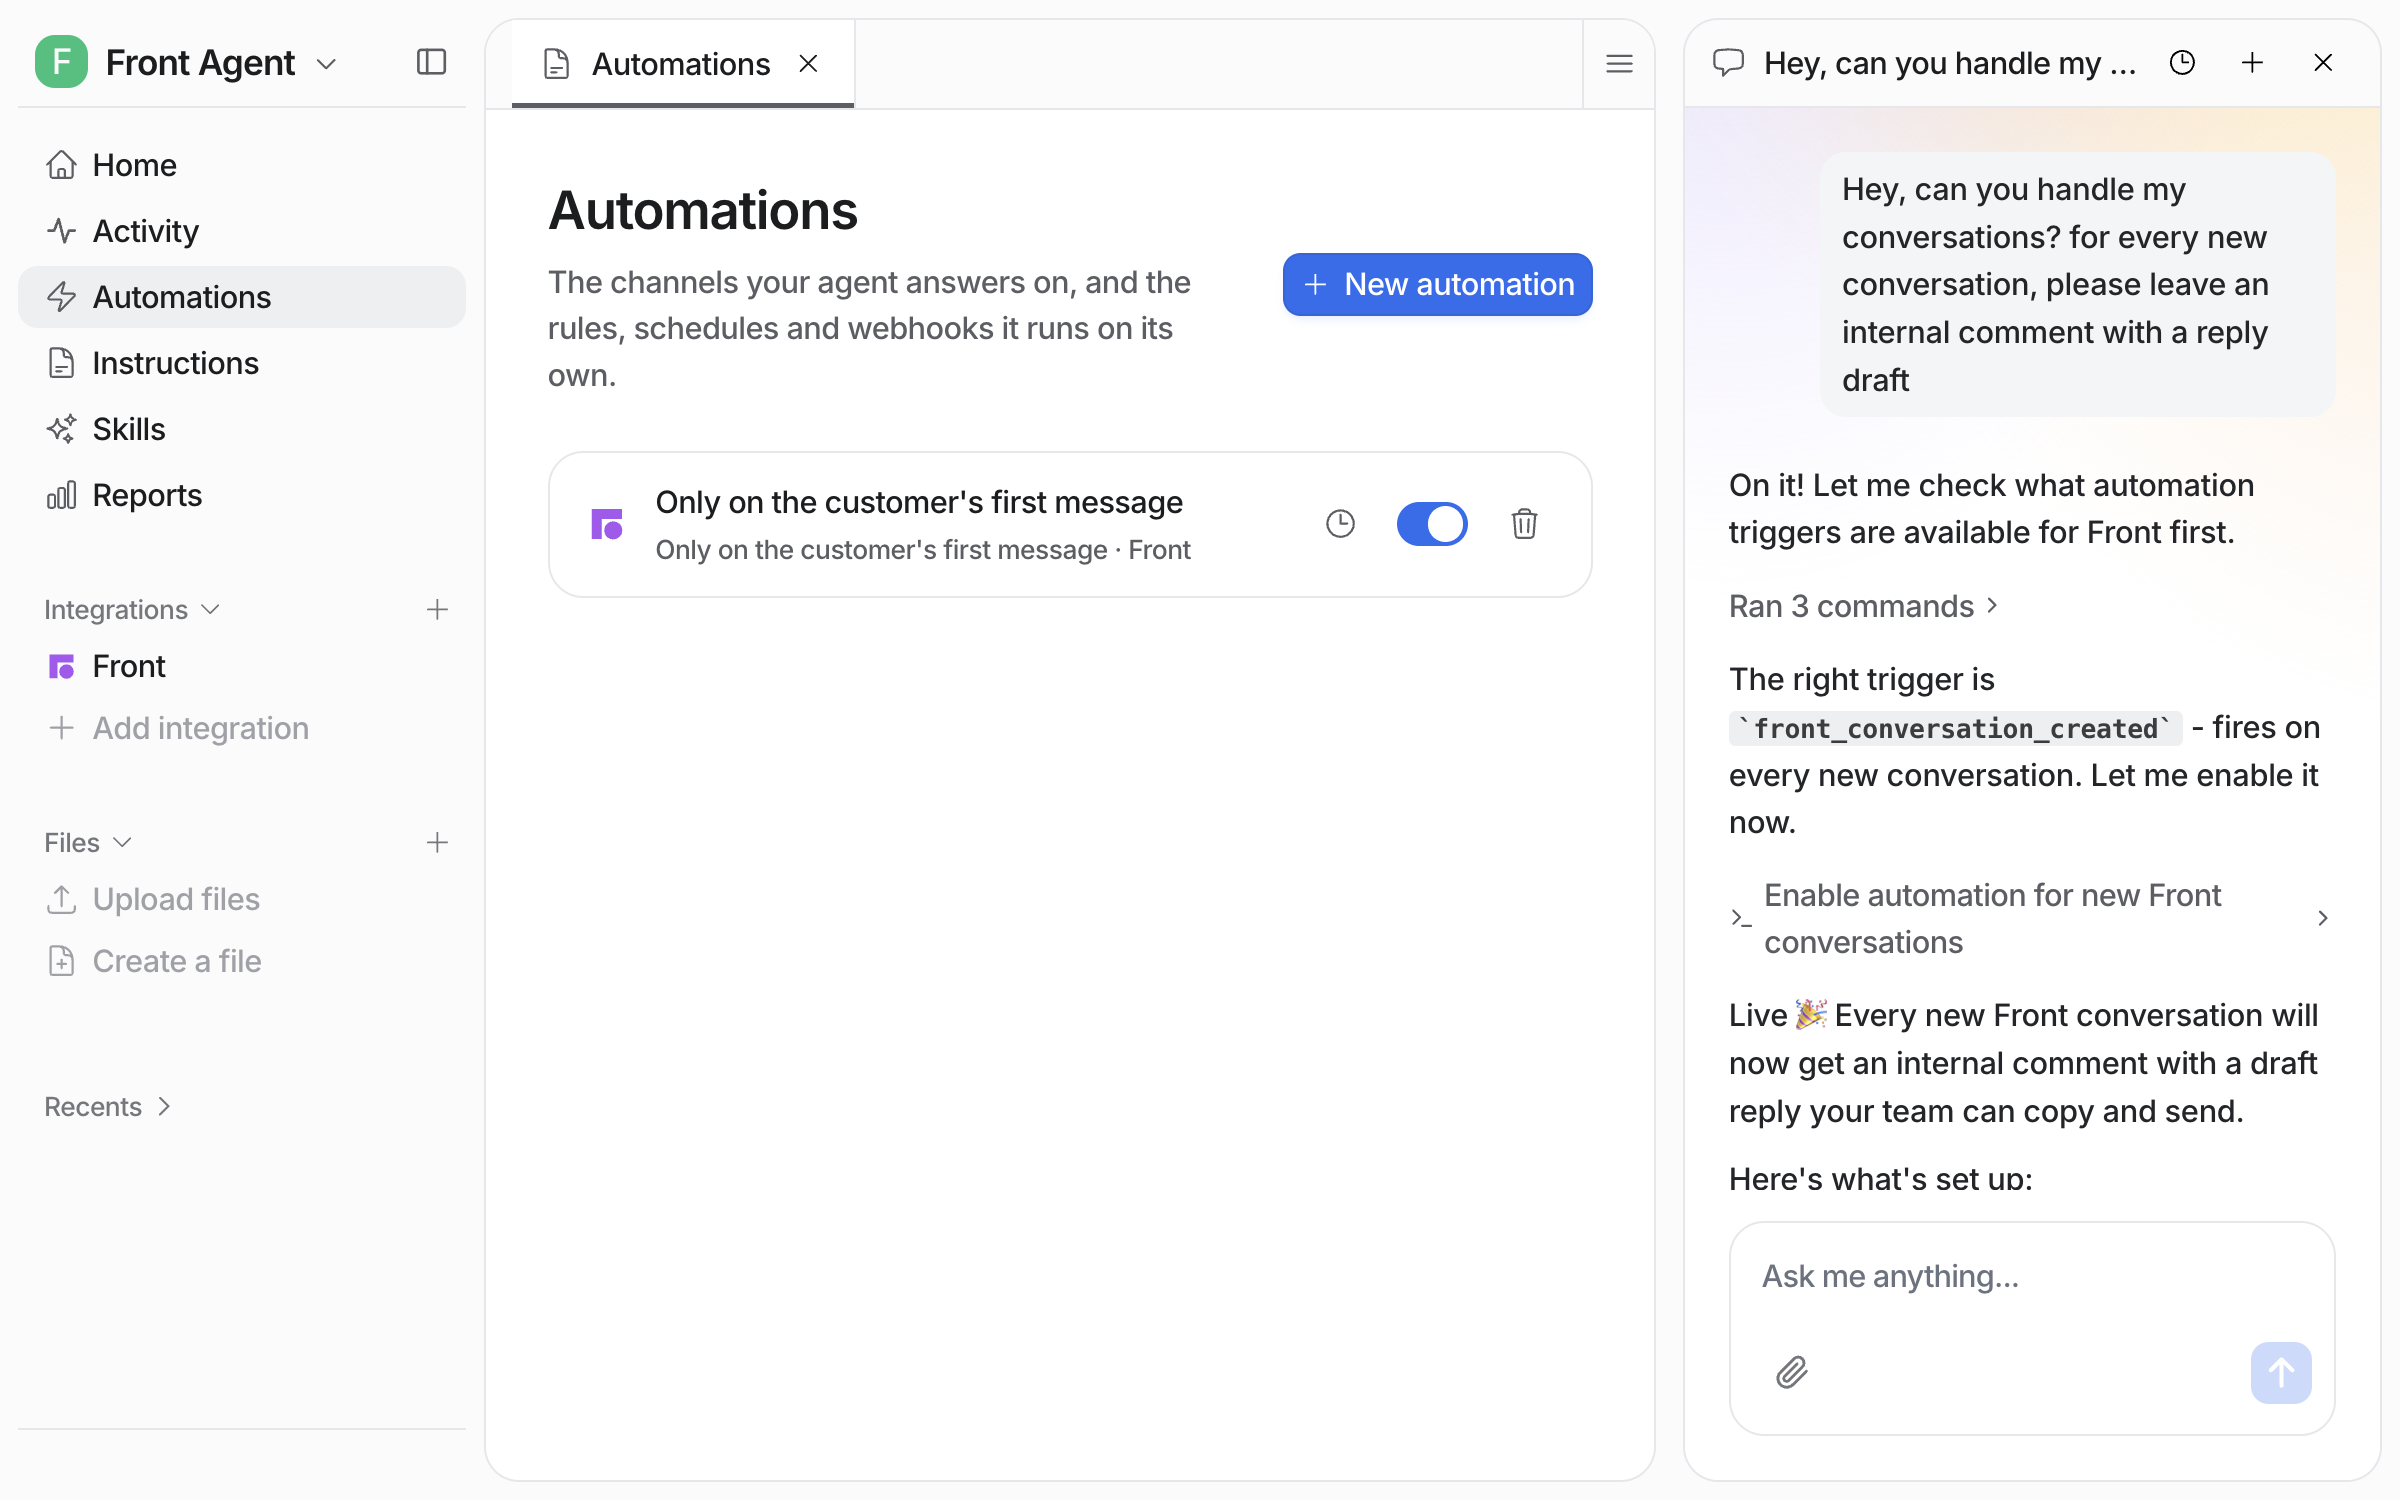The width and height of the screenshot is (2400, 1500).
Task: Create a New automation
Action: (x=1437, y=284)
